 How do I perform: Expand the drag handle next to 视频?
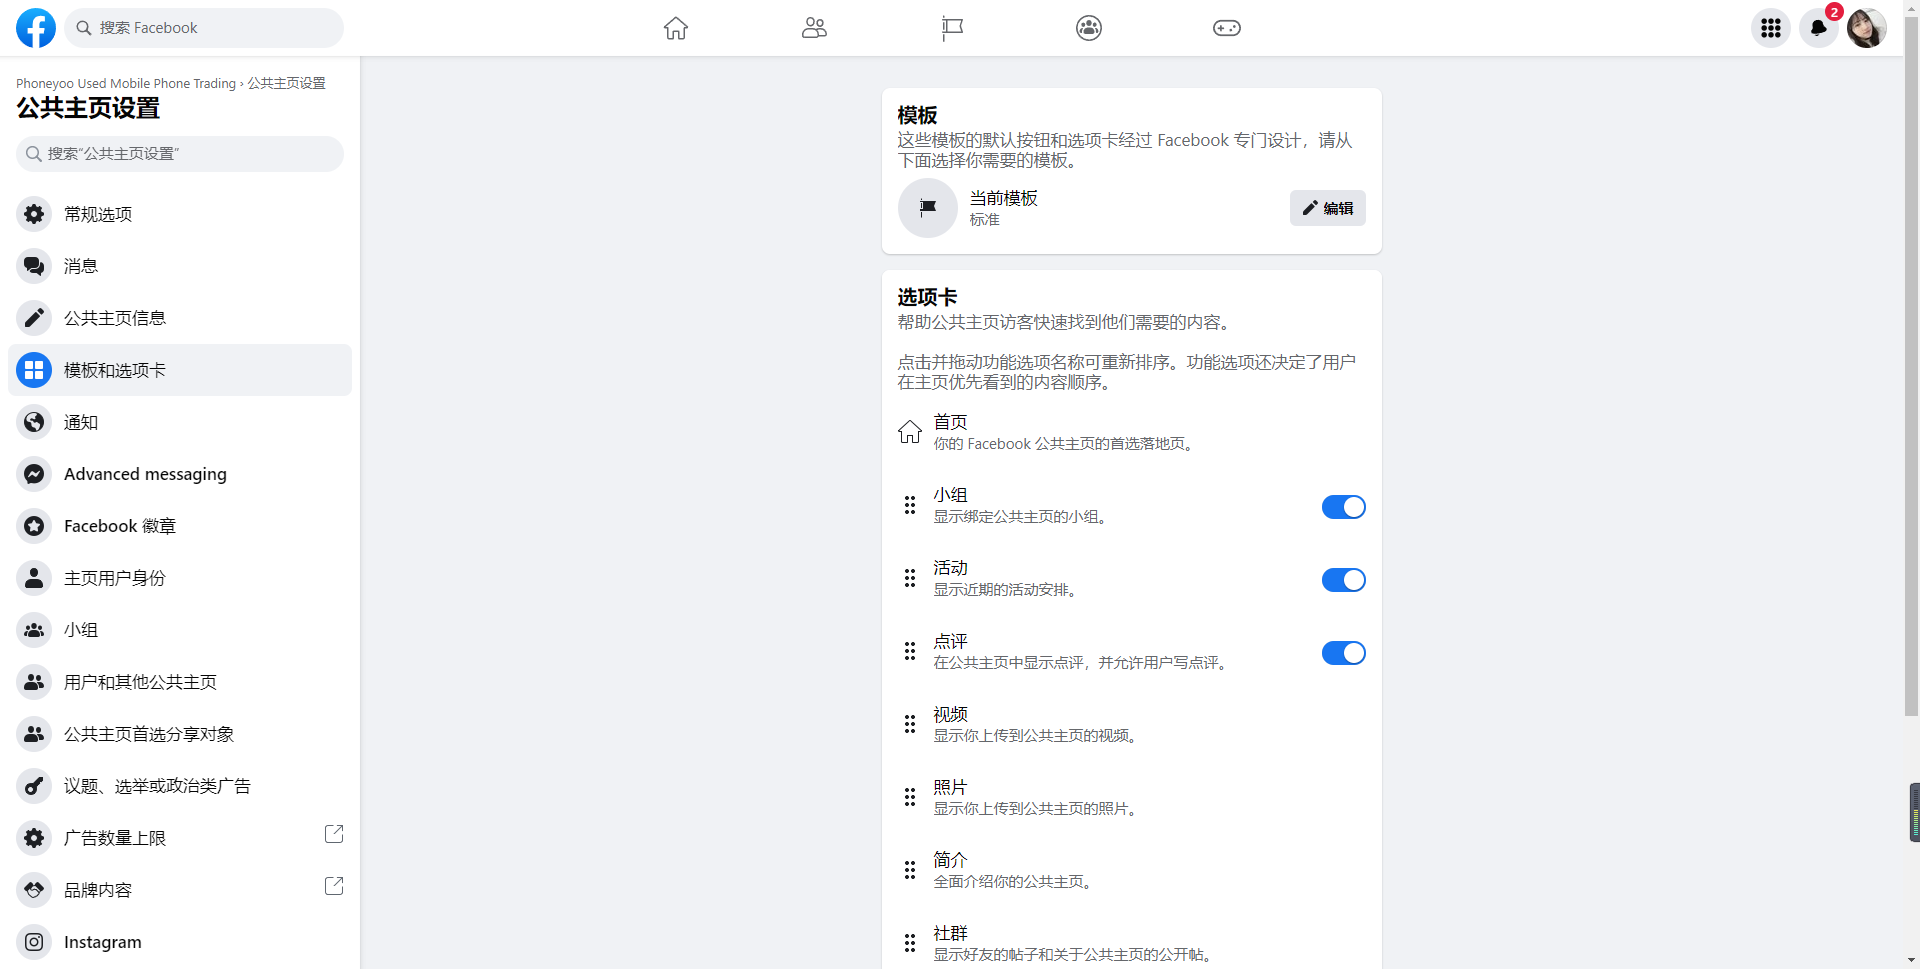(910, 724)
